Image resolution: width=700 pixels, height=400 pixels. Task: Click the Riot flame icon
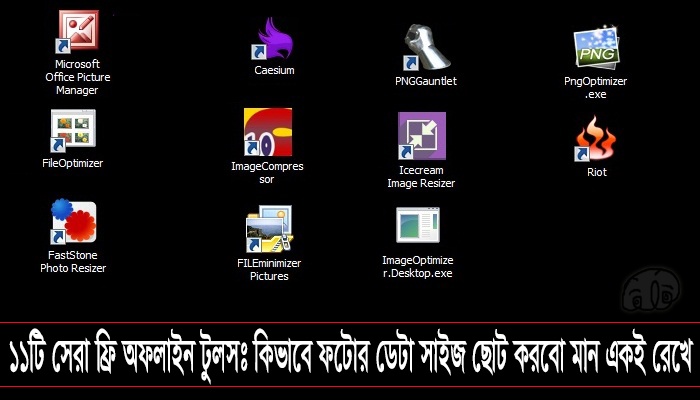click(x=596, y=139)
